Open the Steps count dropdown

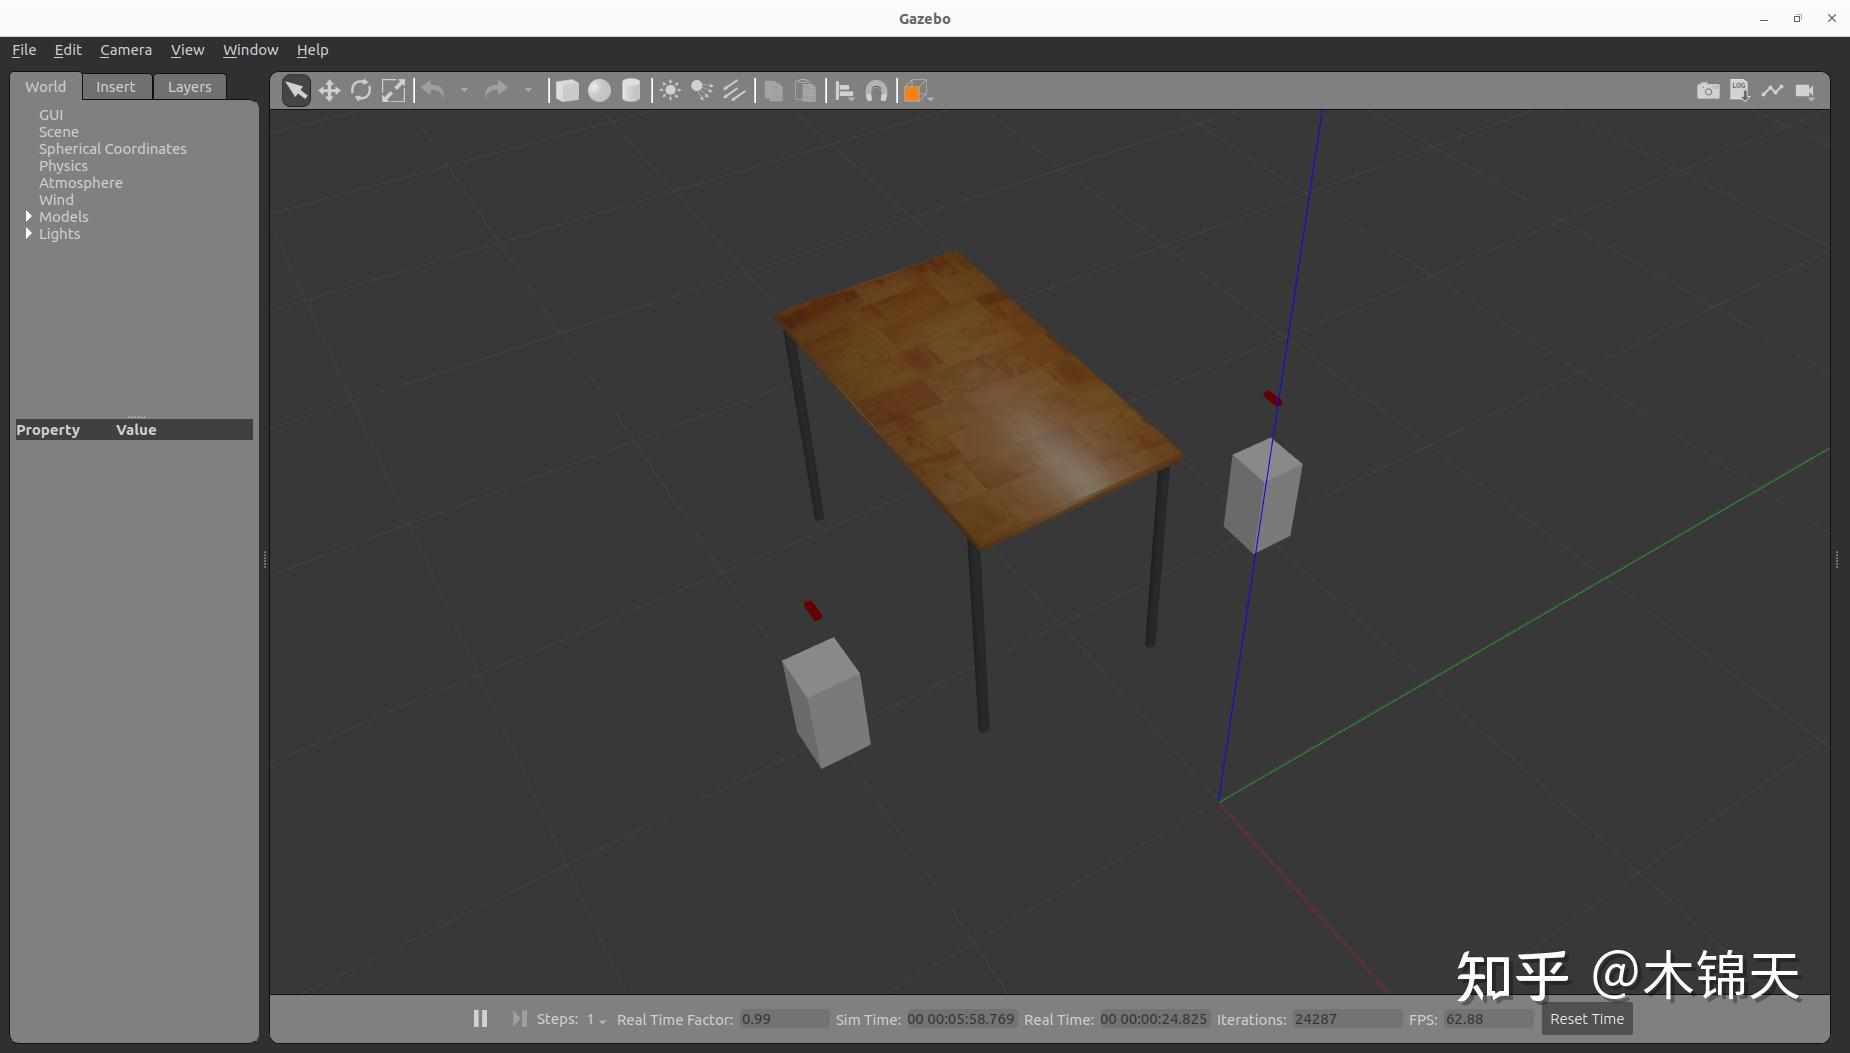click(600, 1020)
